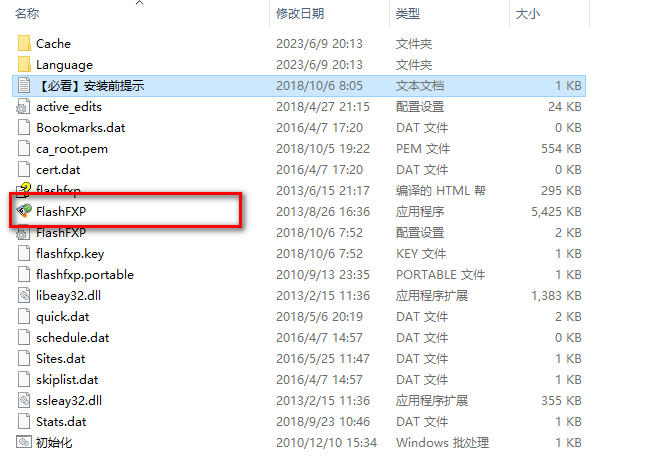Select the skiplist.dat file name
Viewport: 672px width, 472px height.
(x=67, y=380)
